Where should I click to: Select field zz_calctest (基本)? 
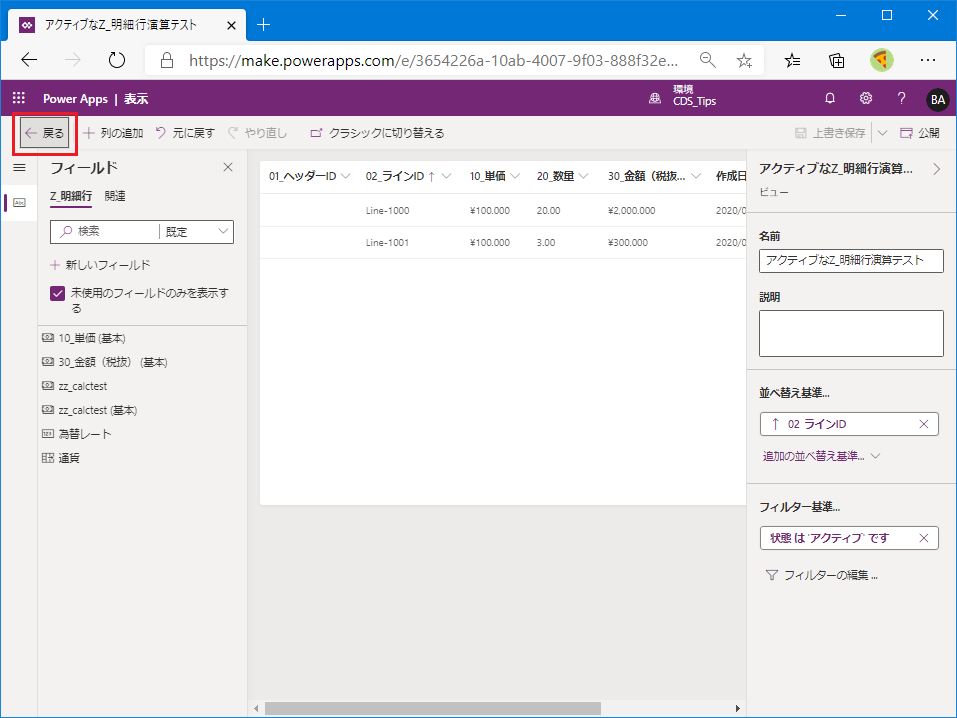click(x=98, y=410)
